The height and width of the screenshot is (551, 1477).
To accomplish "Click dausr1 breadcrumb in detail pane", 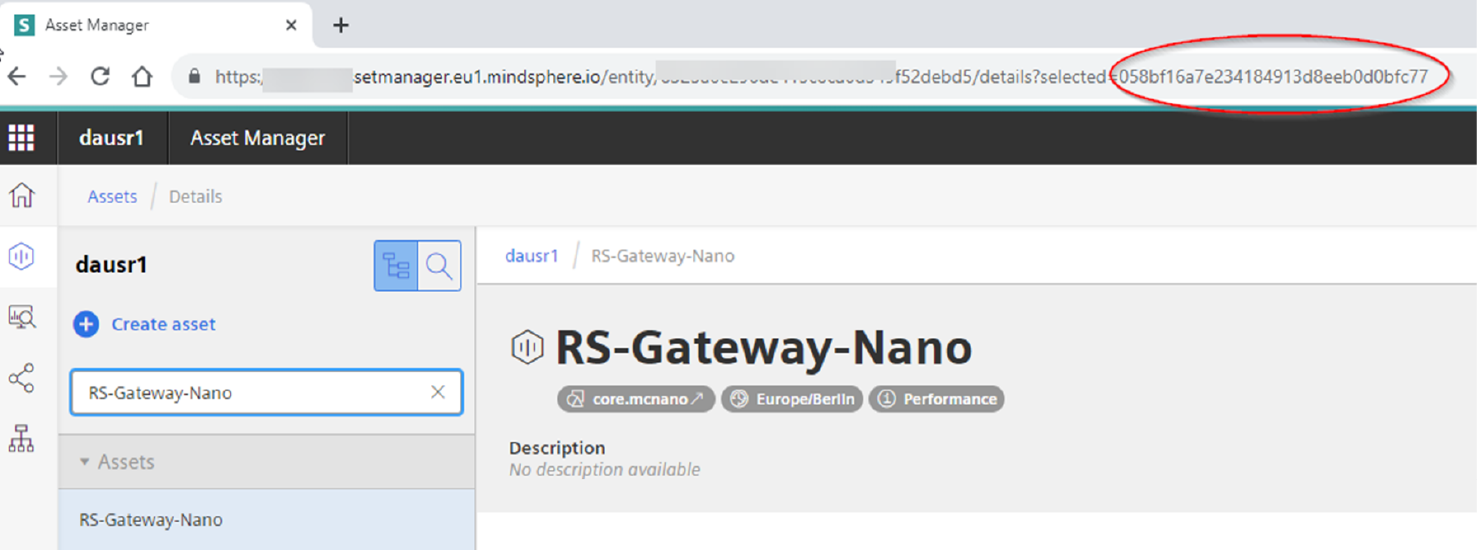I will pyautogui.click(x=531, y=256).
